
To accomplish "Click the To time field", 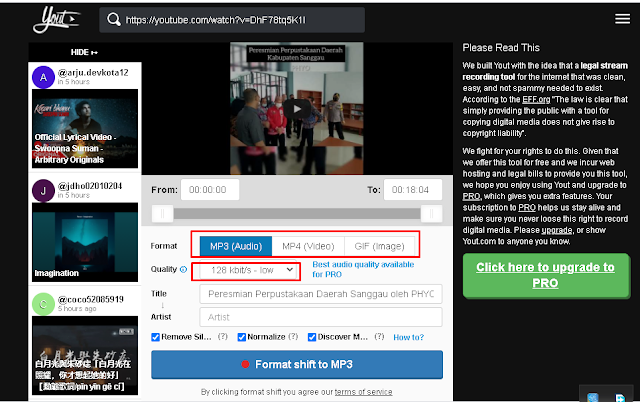I will [x=413, y=190].
